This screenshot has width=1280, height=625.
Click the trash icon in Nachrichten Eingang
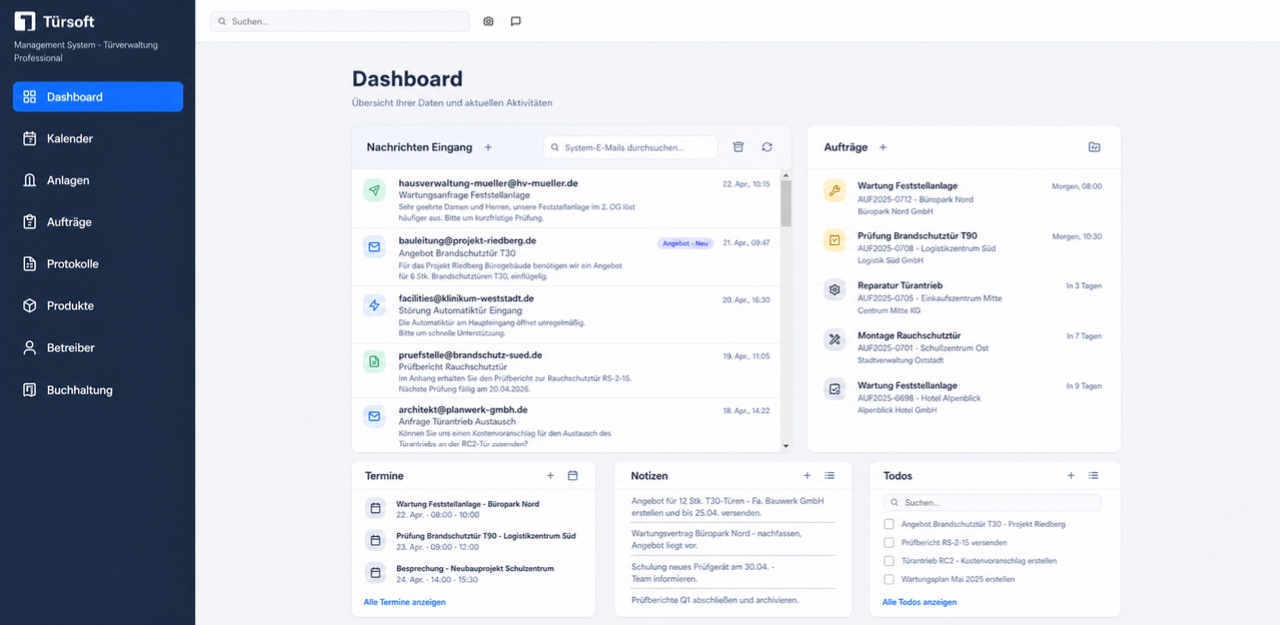pyautogui.click(x=738, y=147)
